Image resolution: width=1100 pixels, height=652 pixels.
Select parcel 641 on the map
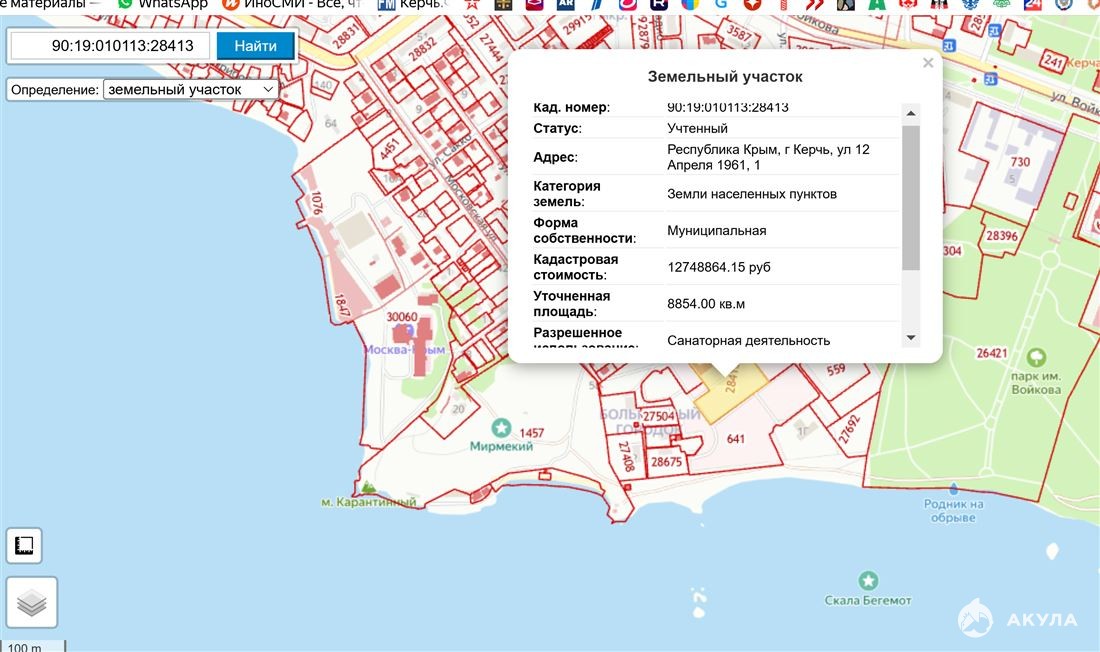tap(736, 438)
